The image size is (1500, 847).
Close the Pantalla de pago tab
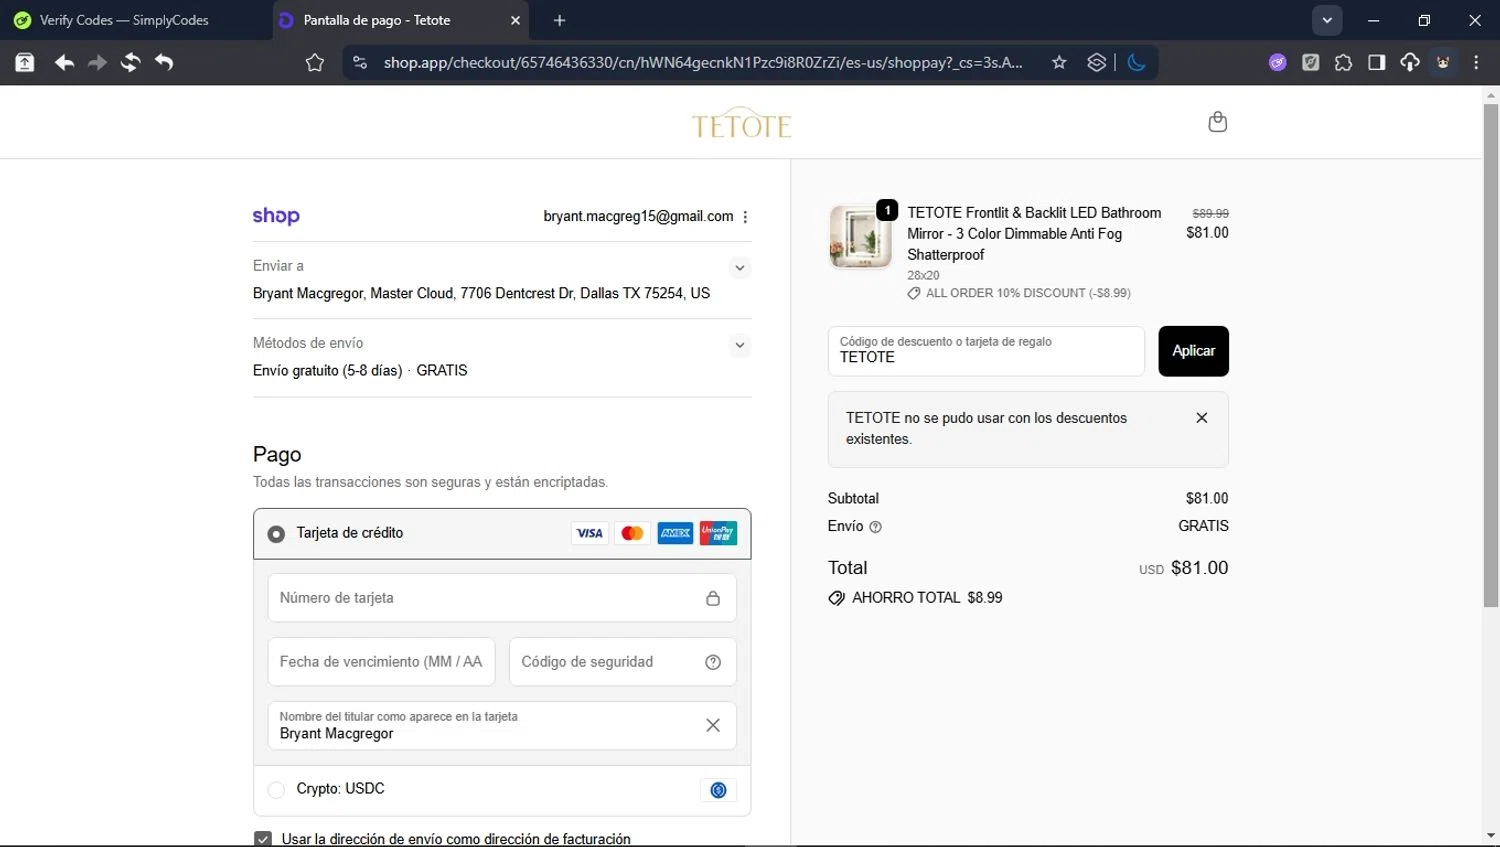click(515, 20)
